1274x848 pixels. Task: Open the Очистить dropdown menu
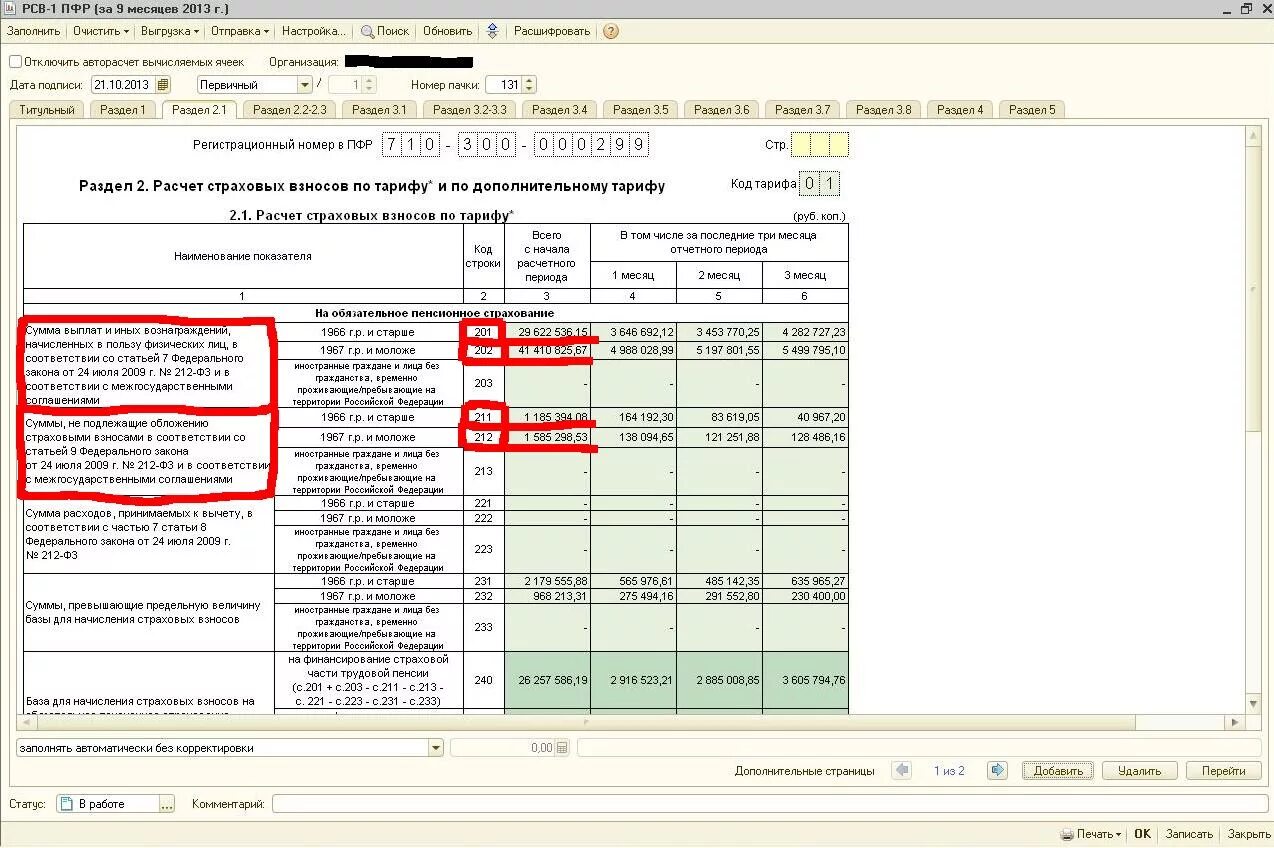[101, 31]
